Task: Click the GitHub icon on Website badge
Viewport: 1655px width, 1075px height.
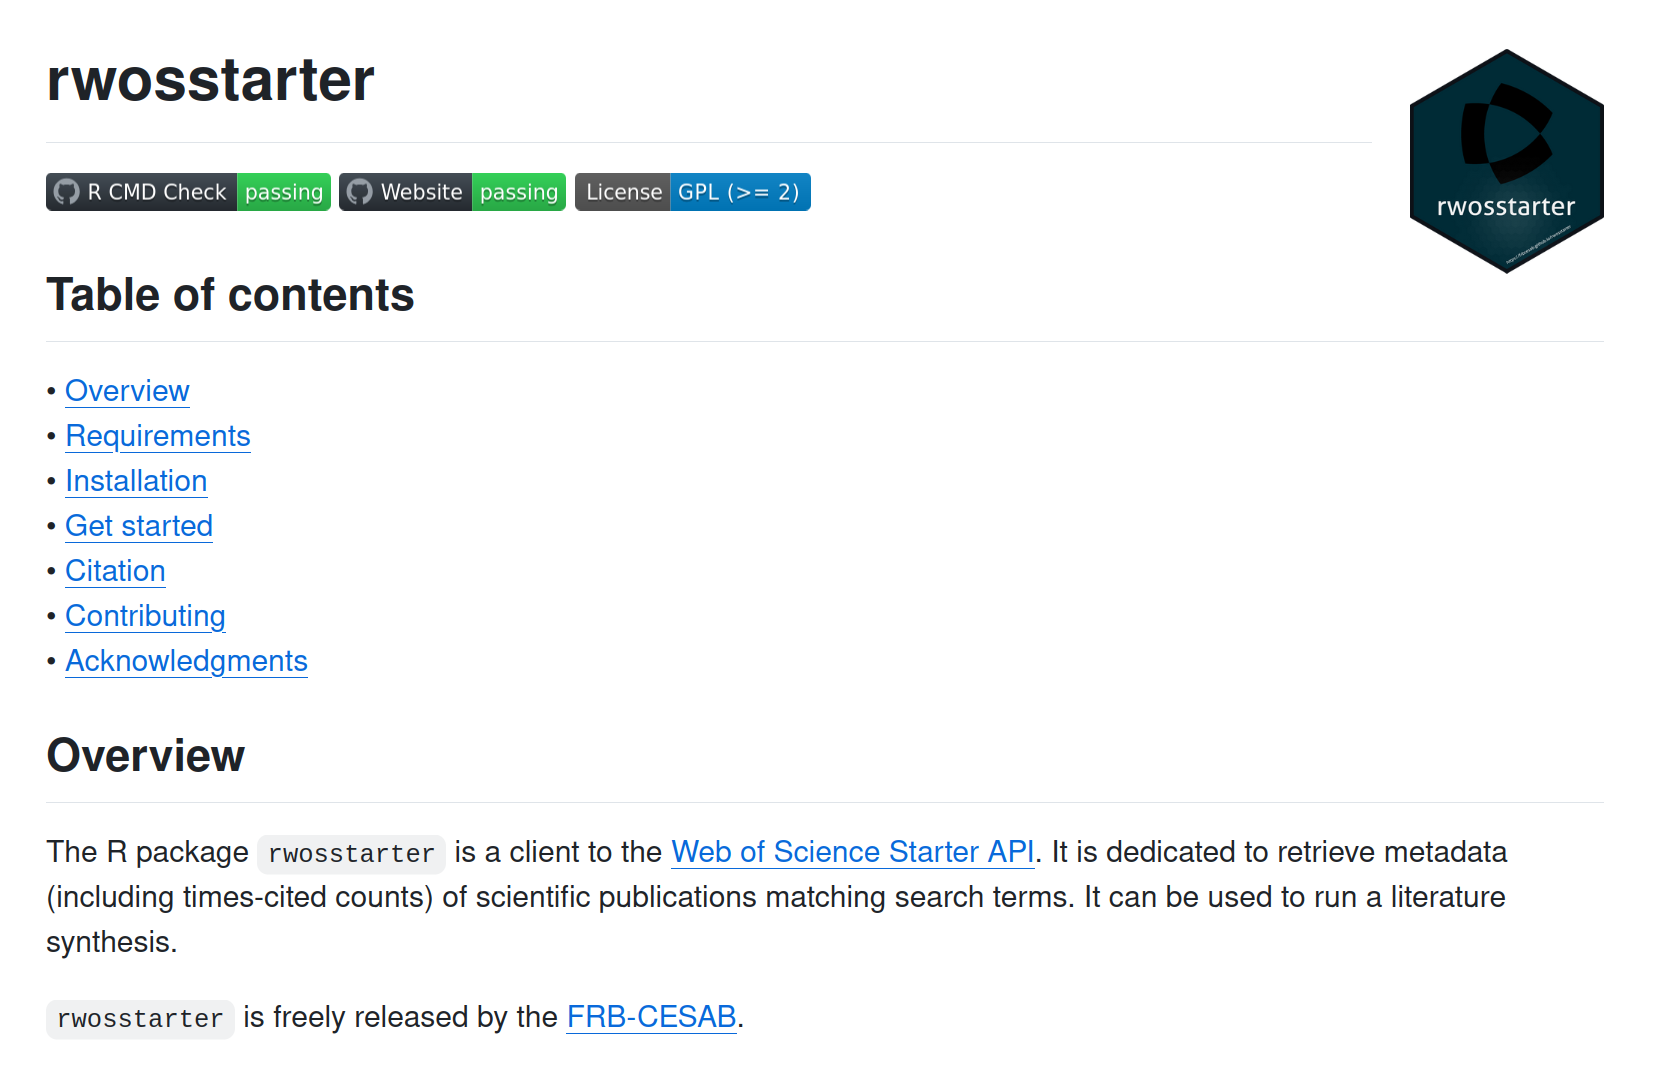Action: click(x=360, y=192)
